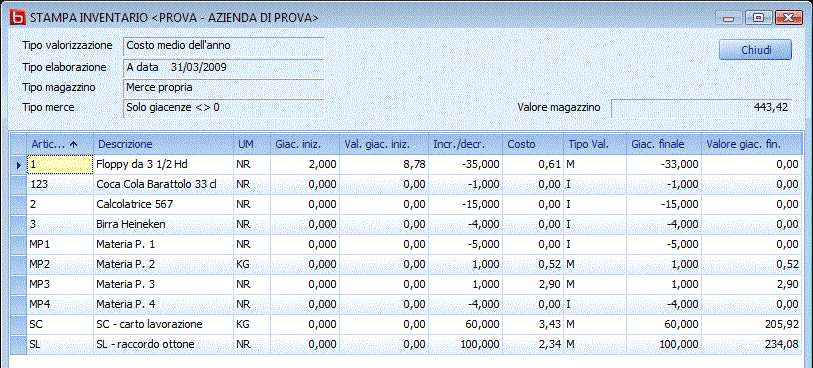
Task: Select the 'Birra Heineken' cell
Action: tap(163, 224)
